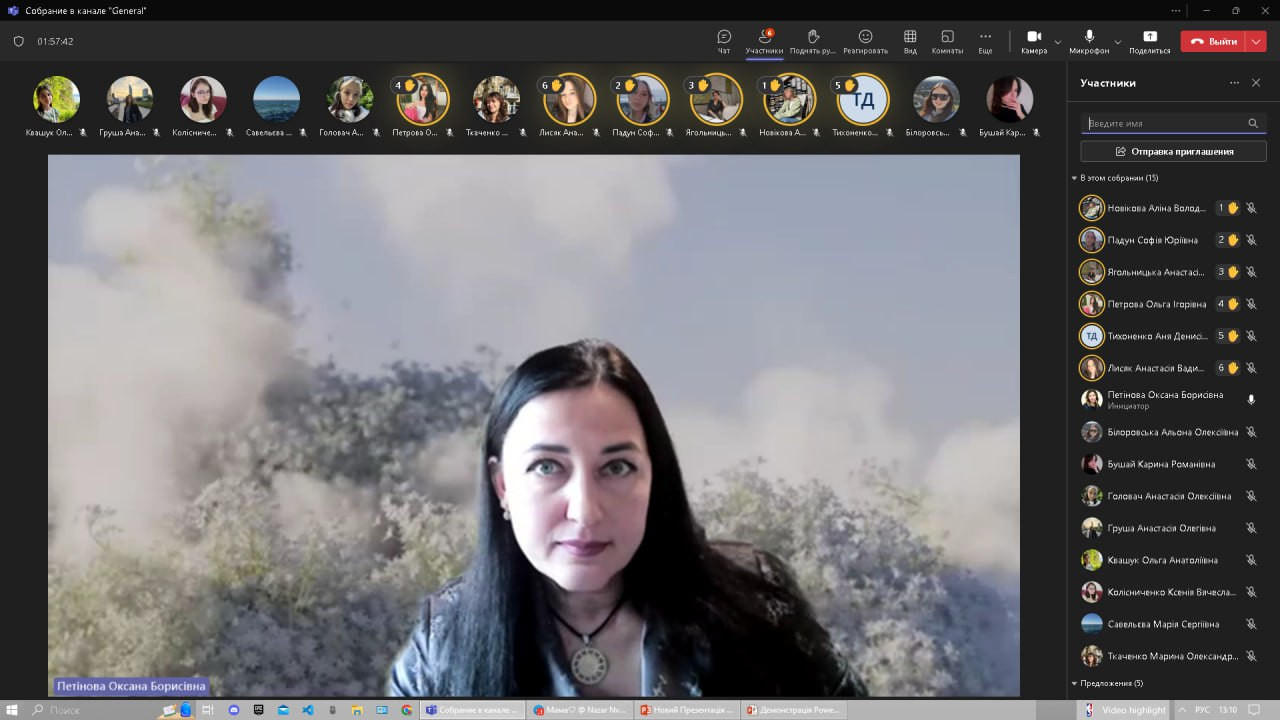Share screen with Поделиться button

1150,41
